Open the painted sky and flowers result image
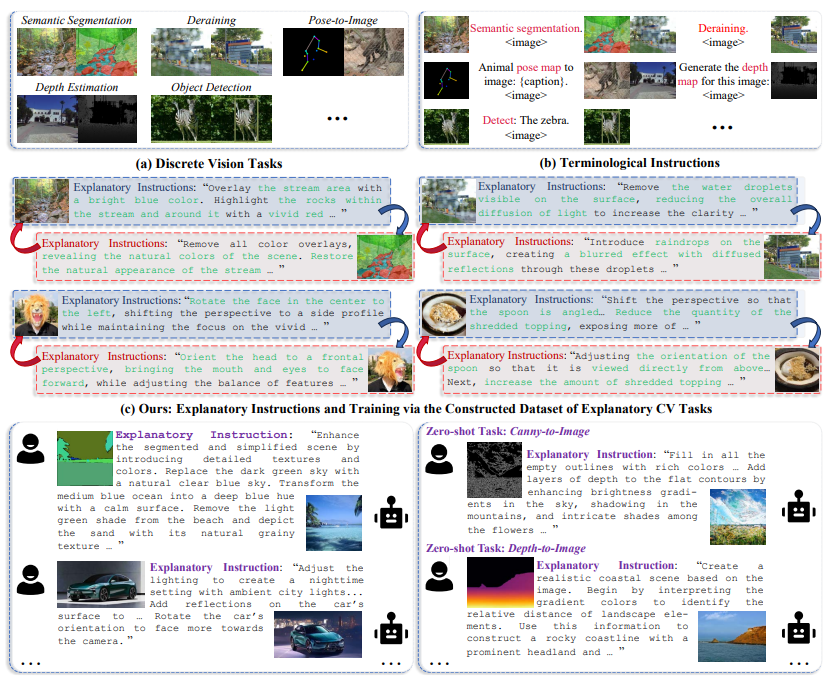 tap(738, 517)
